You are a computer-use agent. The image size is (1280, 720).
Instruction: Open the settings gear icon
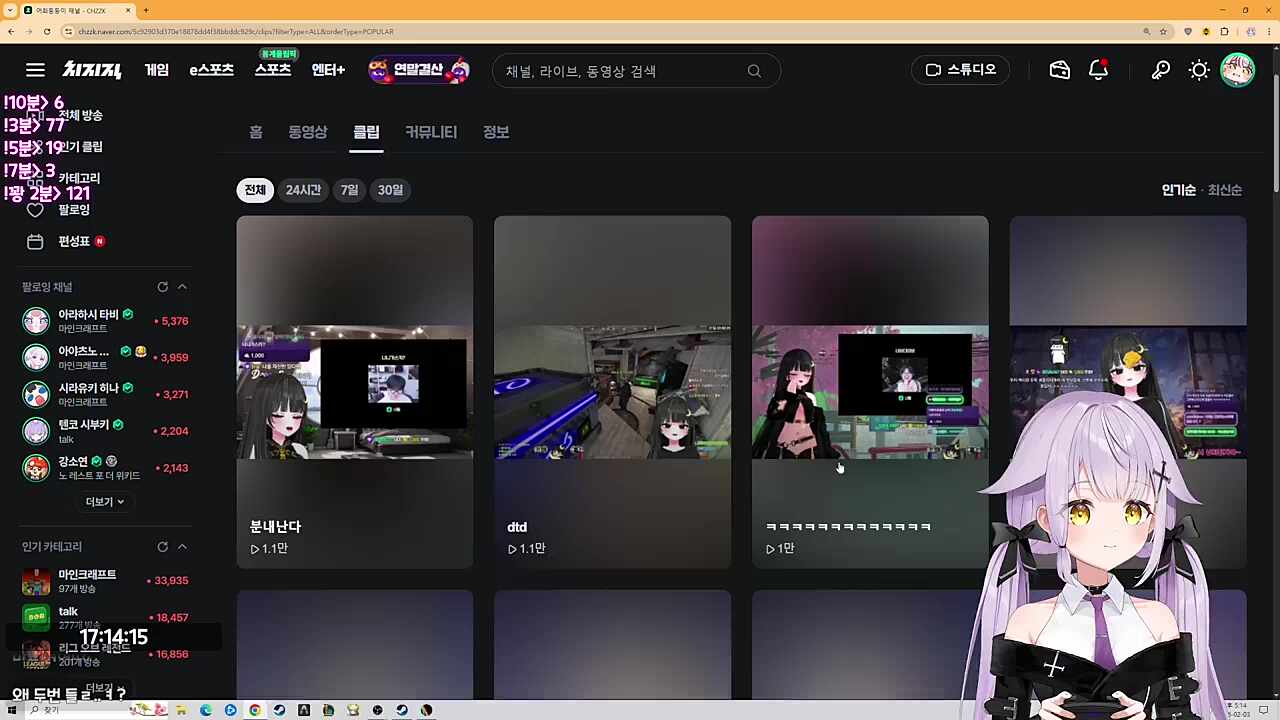tap(1199, 70)
